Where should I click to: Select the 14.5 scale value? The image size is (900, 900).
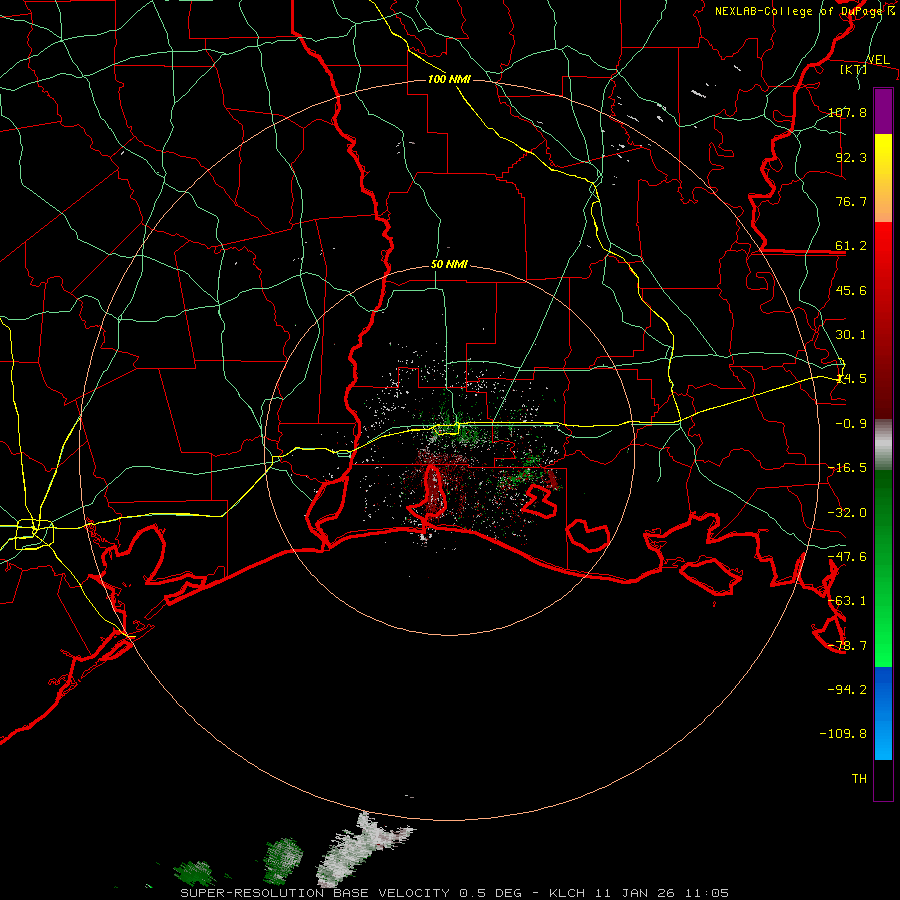coord(851,379)
